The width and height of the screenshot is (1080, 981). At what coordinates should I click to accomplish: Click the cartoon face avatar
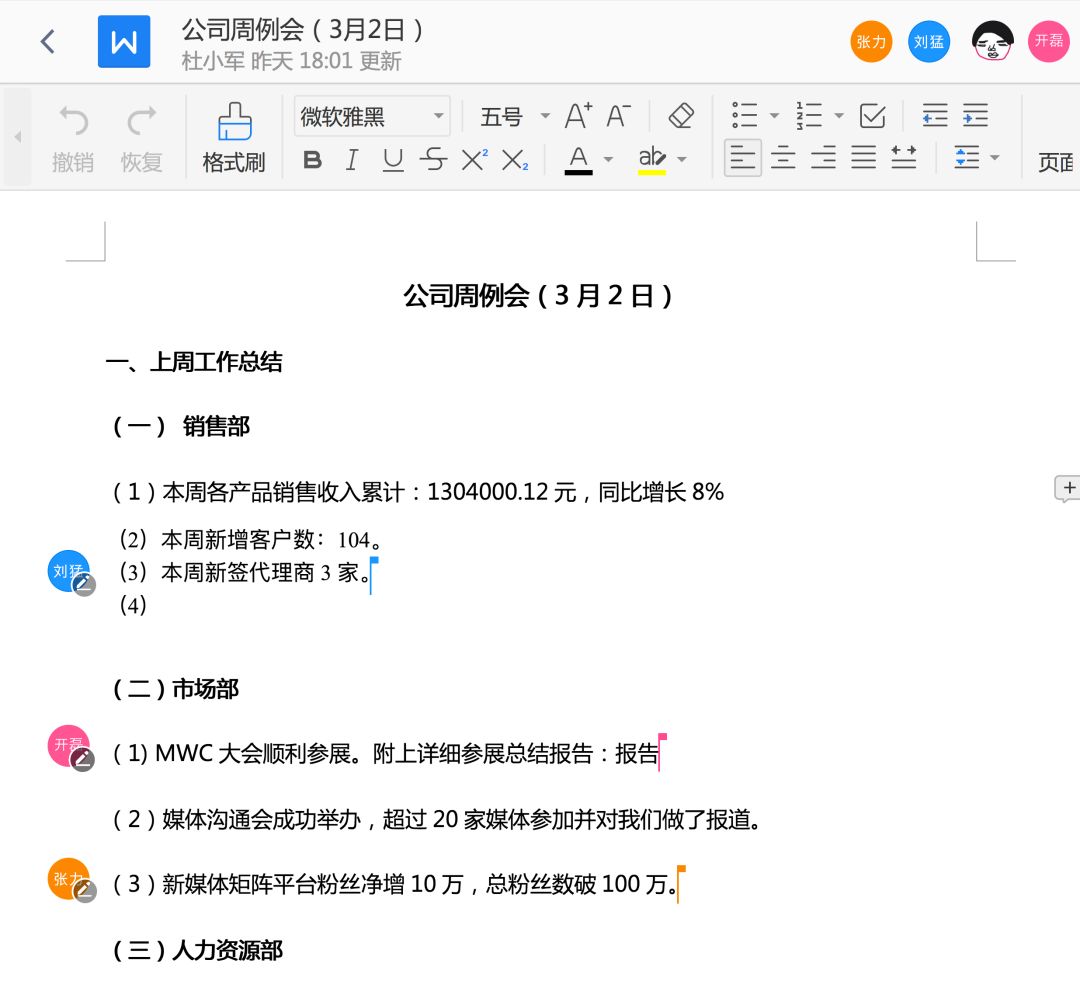coord(992,41)
